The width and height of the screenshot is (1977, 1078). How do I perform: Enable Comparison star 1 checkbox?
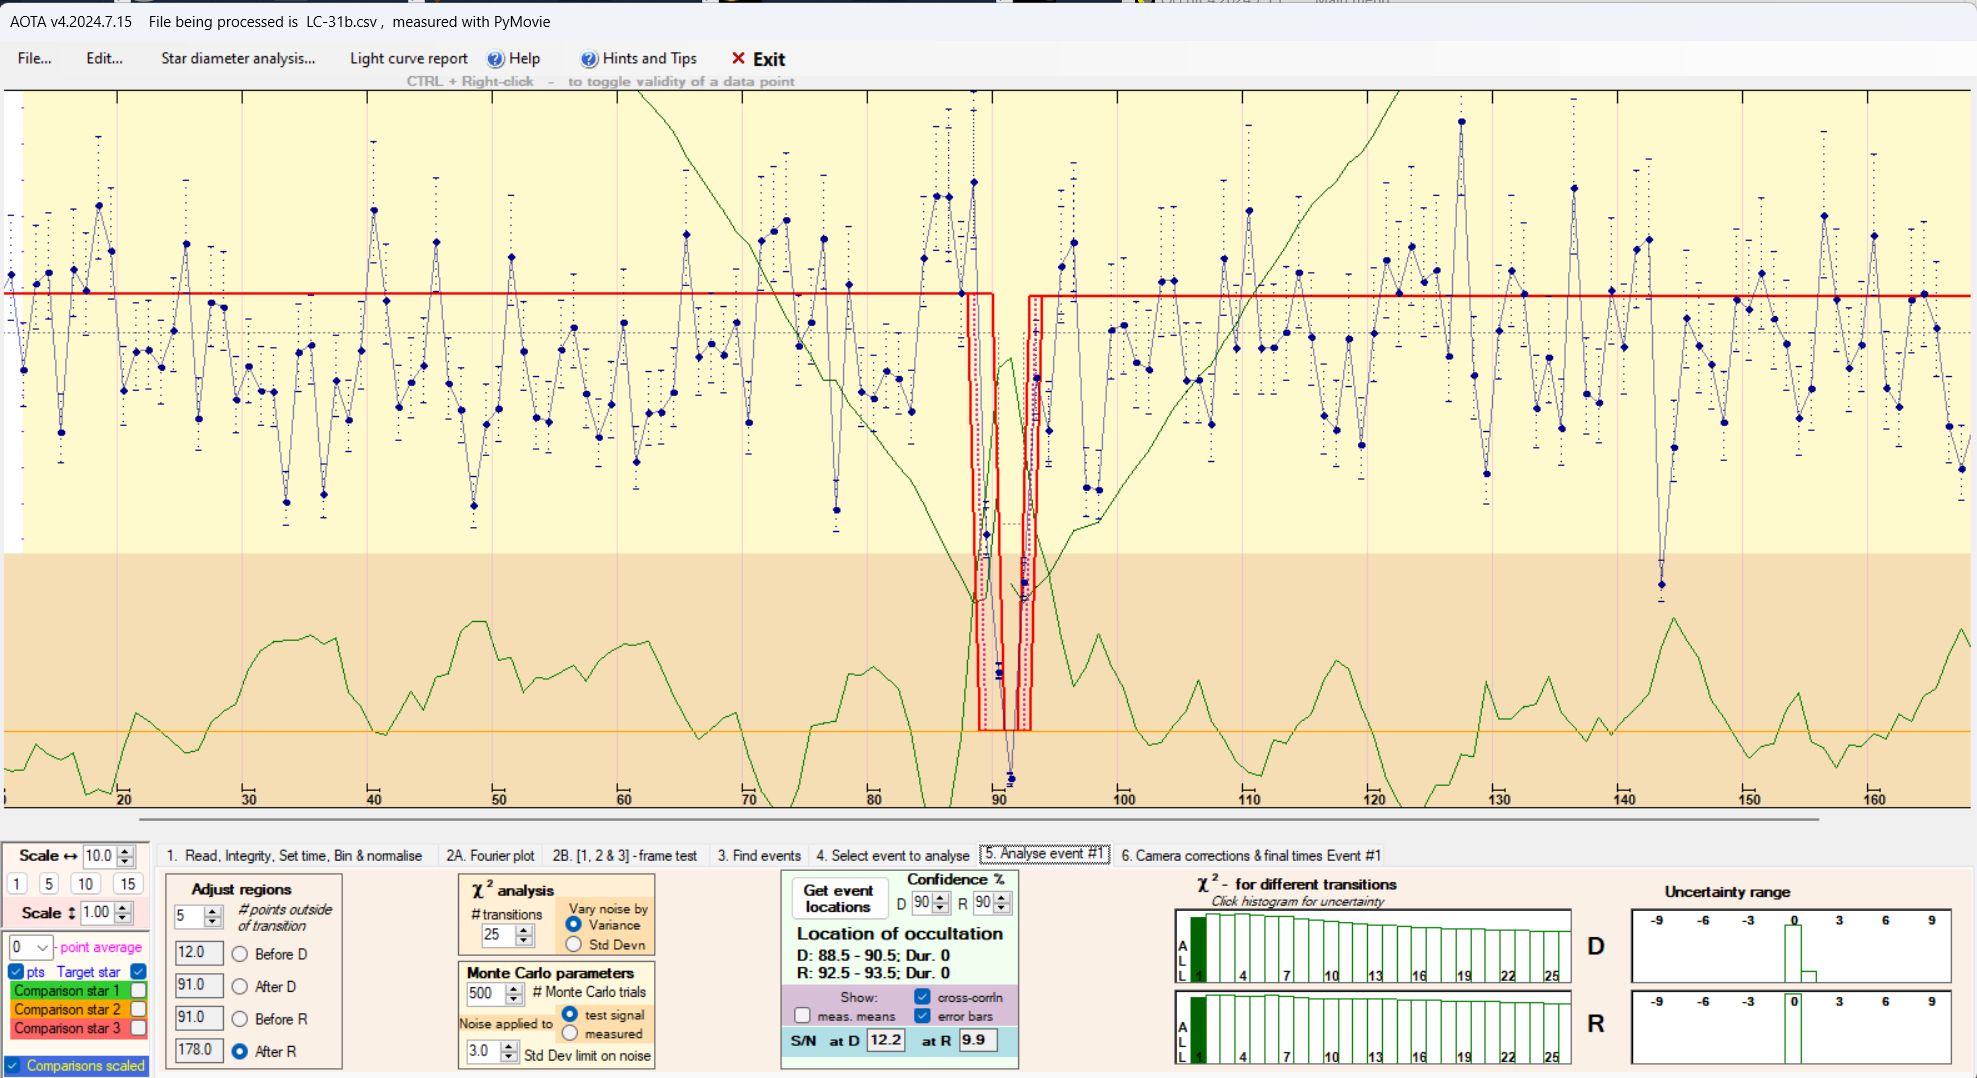[139, 990]
